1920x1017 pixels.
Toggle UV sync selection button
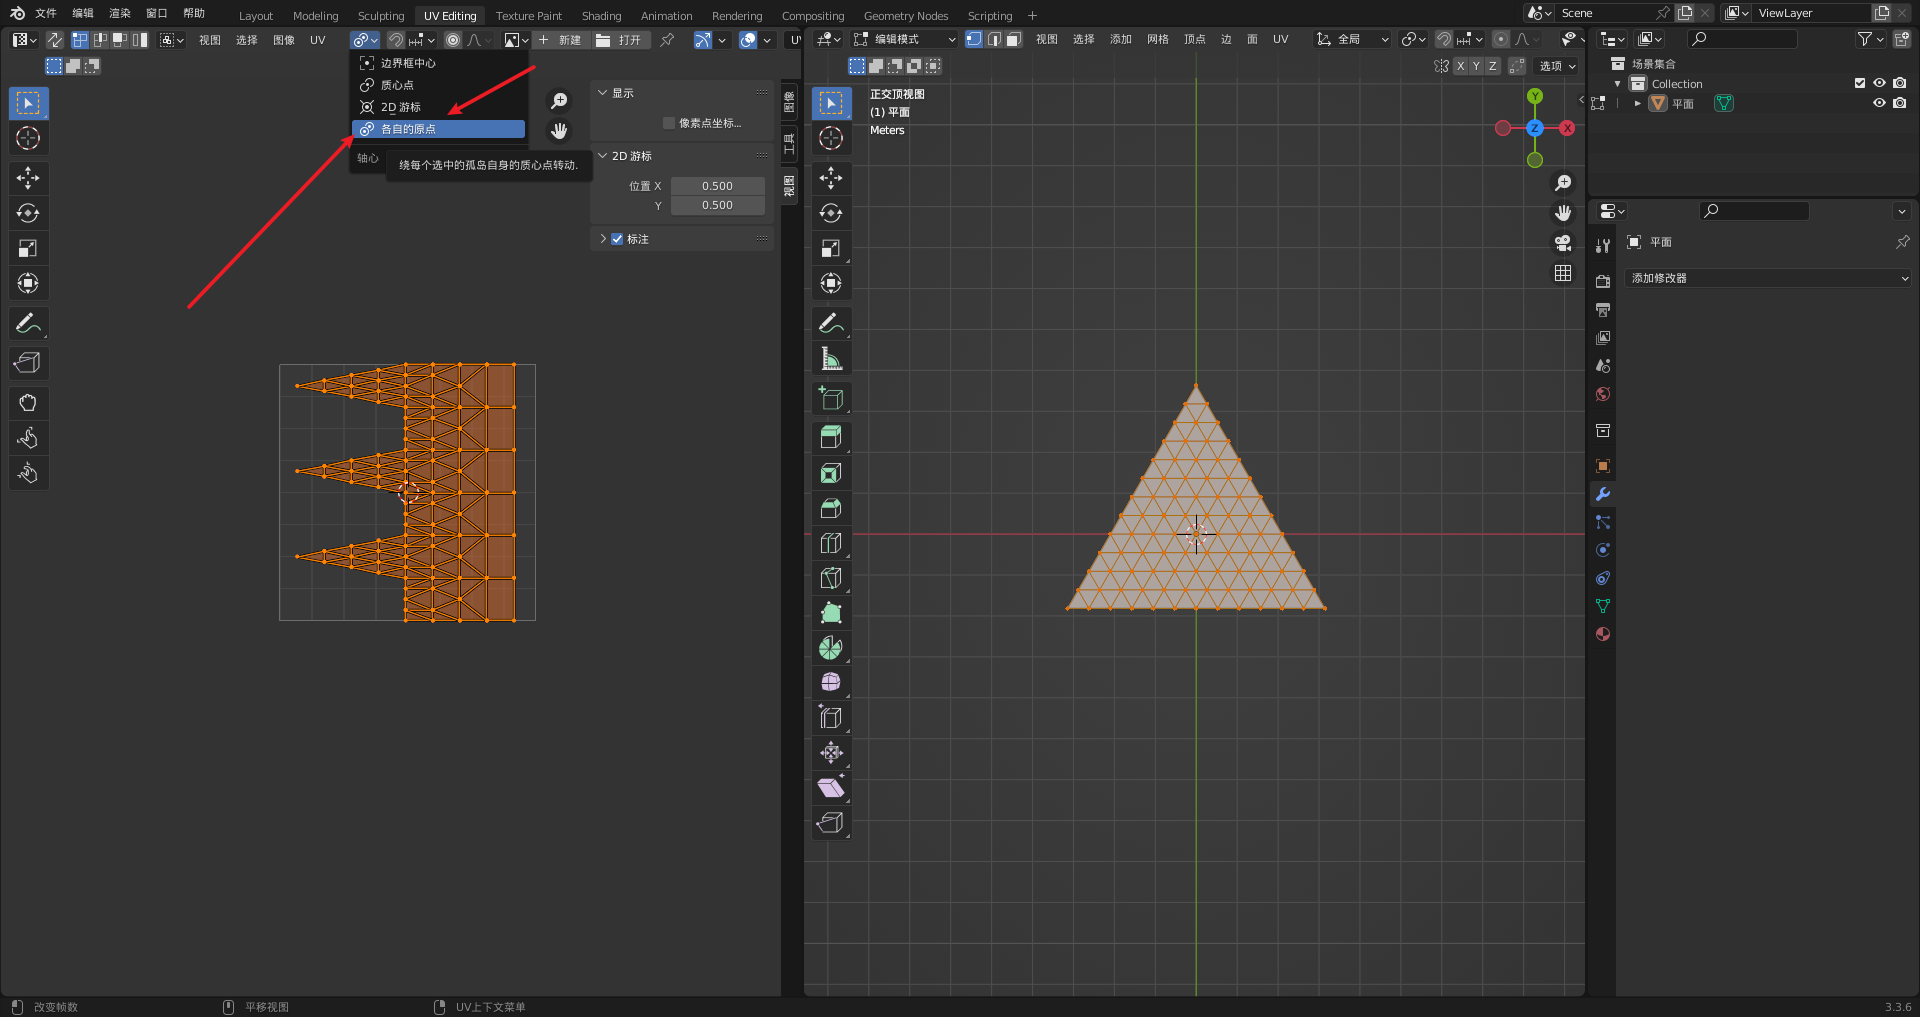point(54,40)
